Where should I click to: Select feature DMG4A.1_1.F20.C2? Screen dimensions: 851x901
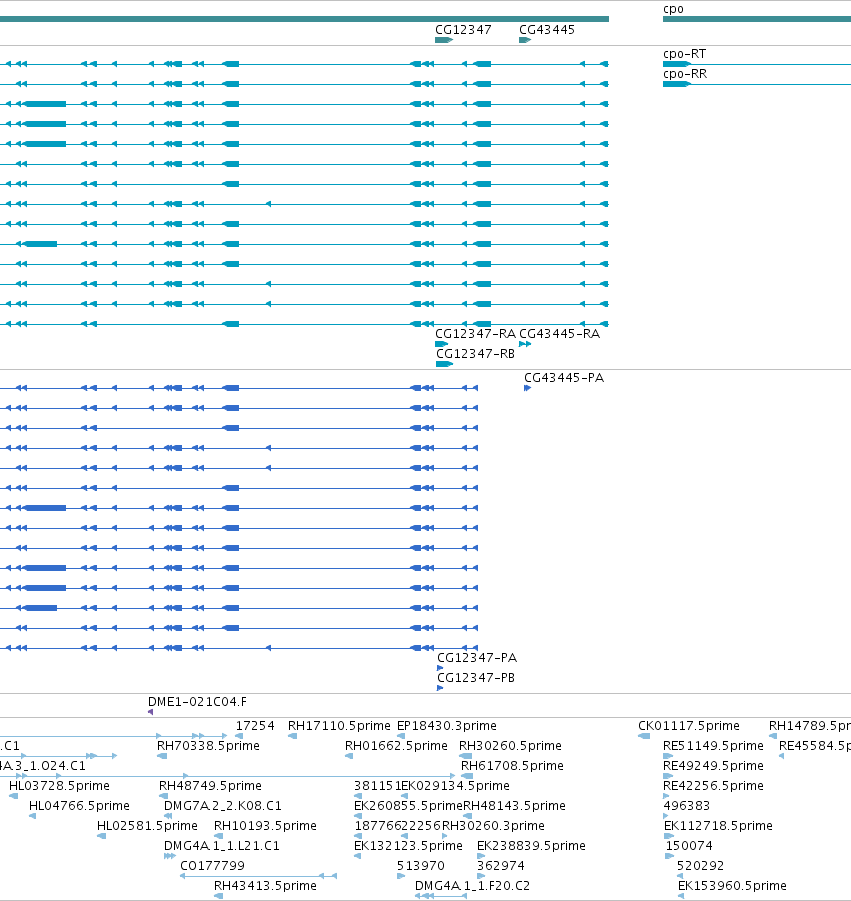point(472,886)
